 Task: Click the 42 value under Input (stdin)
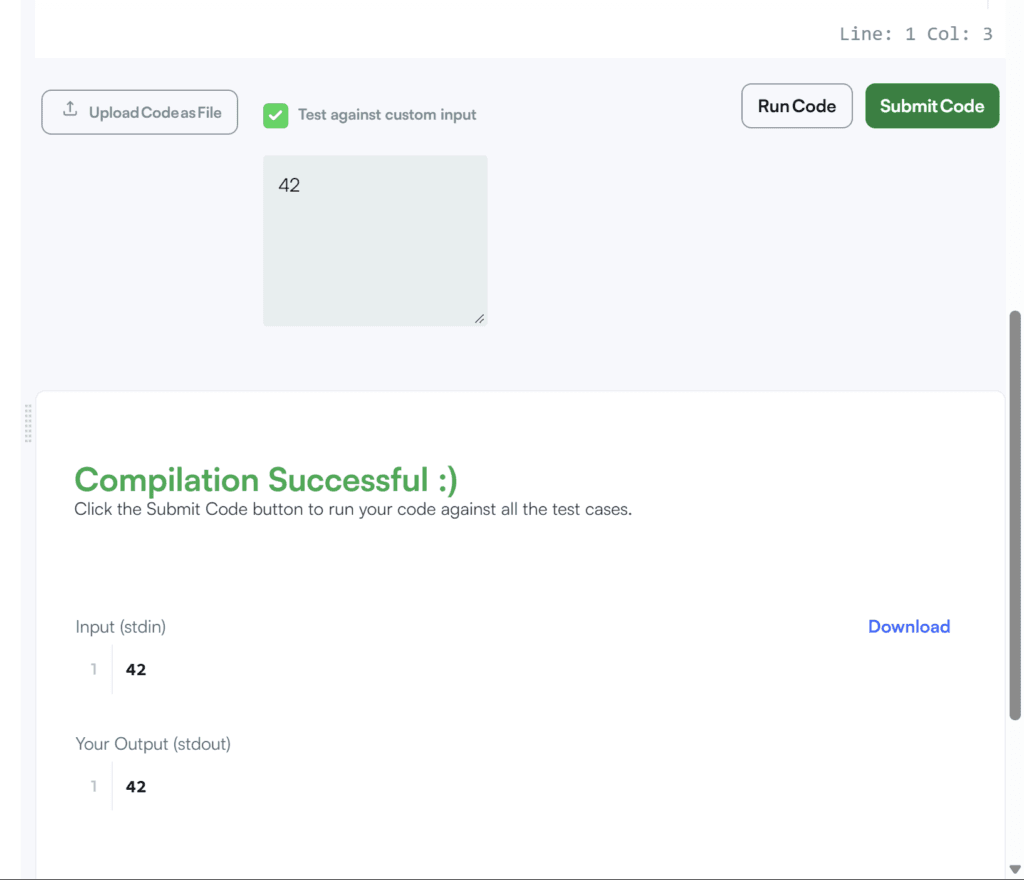[x=136, y=670]
